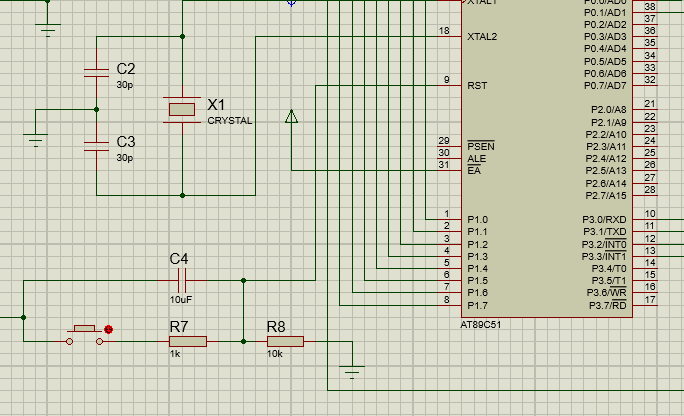
Task: Select the P3.0/RXD pin 10
Action: pyautogui.click(x=648, y=220)
